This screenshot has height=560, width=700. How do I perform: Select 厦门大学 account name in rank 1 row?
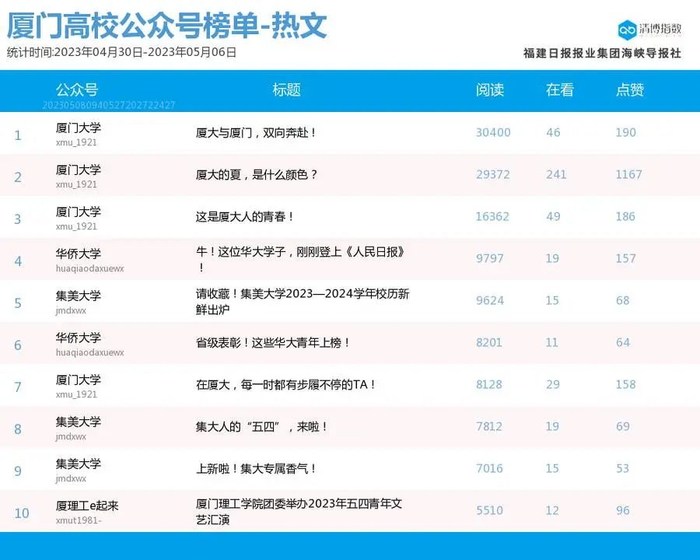point(78,128)
